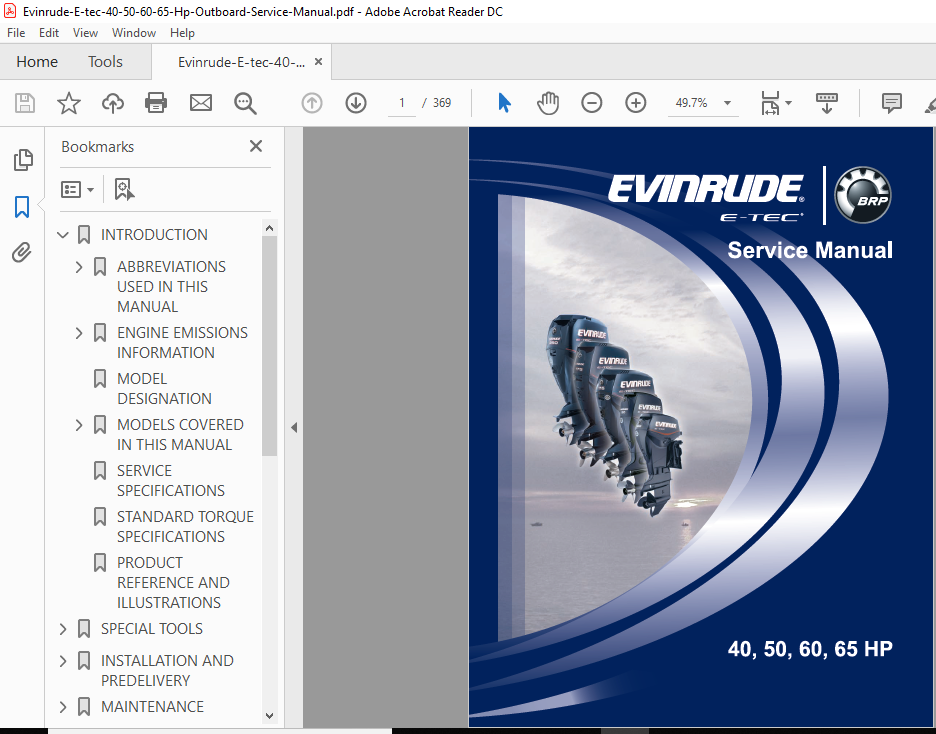Print the document with the printer icon

click(156, 103)
